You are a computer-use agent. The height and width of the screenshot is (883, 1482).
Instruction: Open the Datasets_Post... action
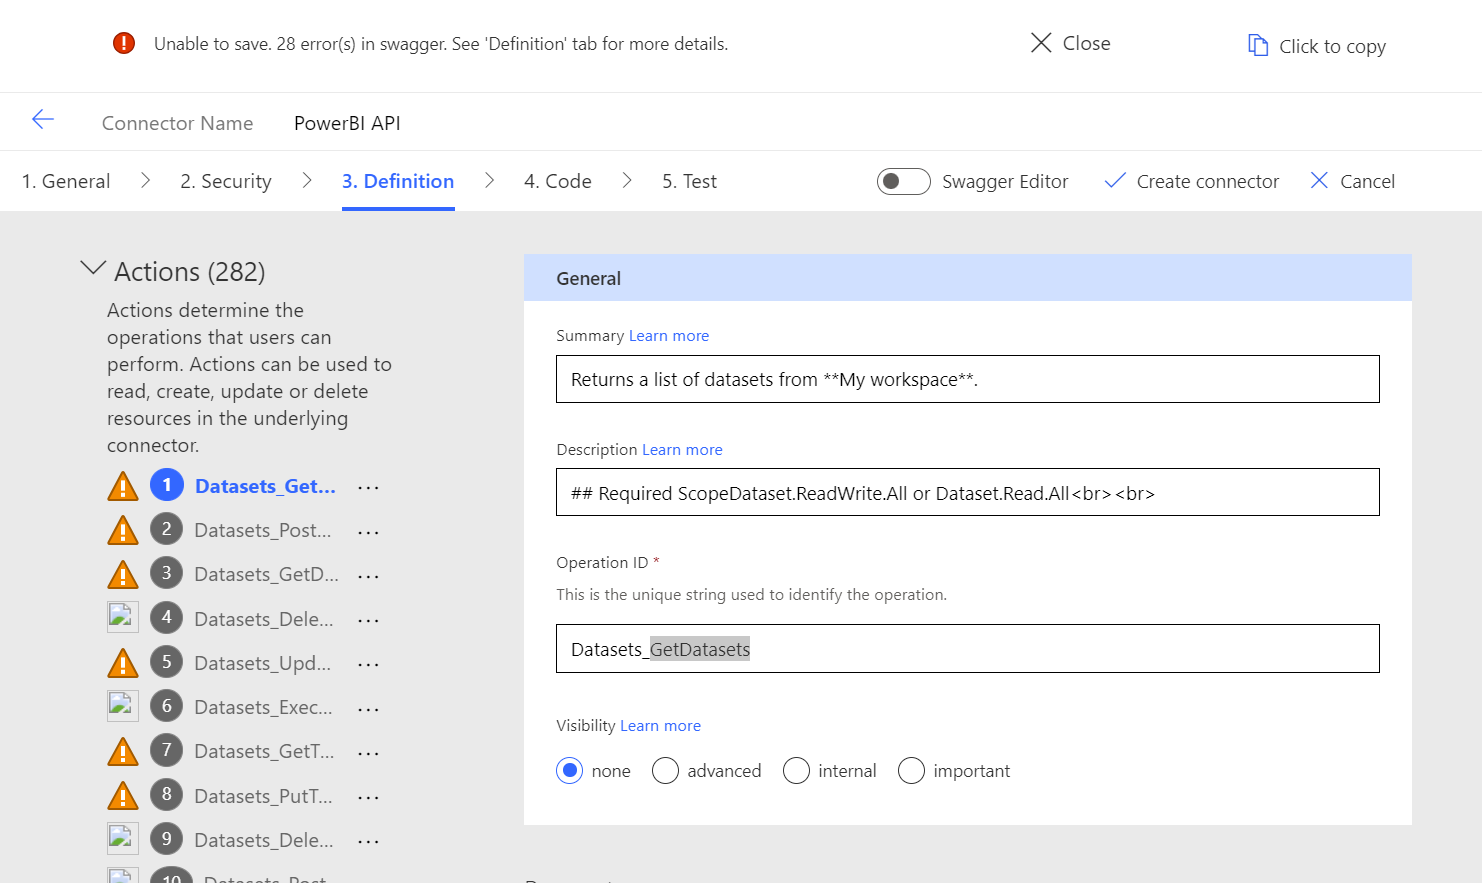[263, 530]
